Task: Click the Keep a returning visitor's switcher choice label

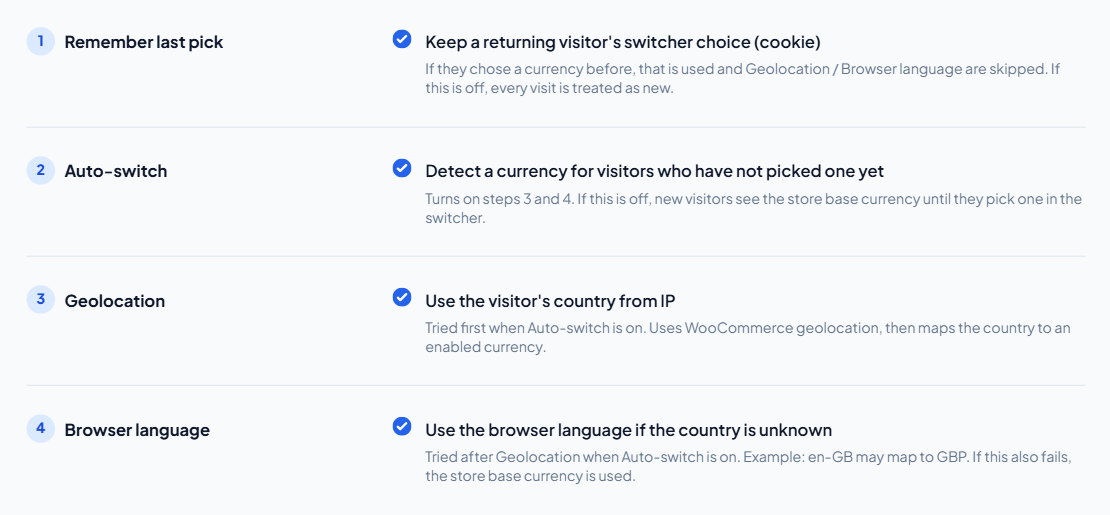Action: coord(623,42)
